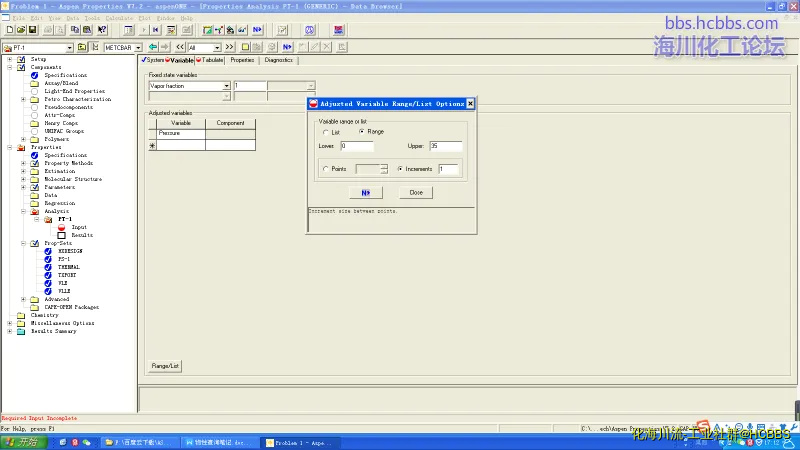Click the Range/List button
The height and width of the screenshot is (450, 800).
[165, 366]
